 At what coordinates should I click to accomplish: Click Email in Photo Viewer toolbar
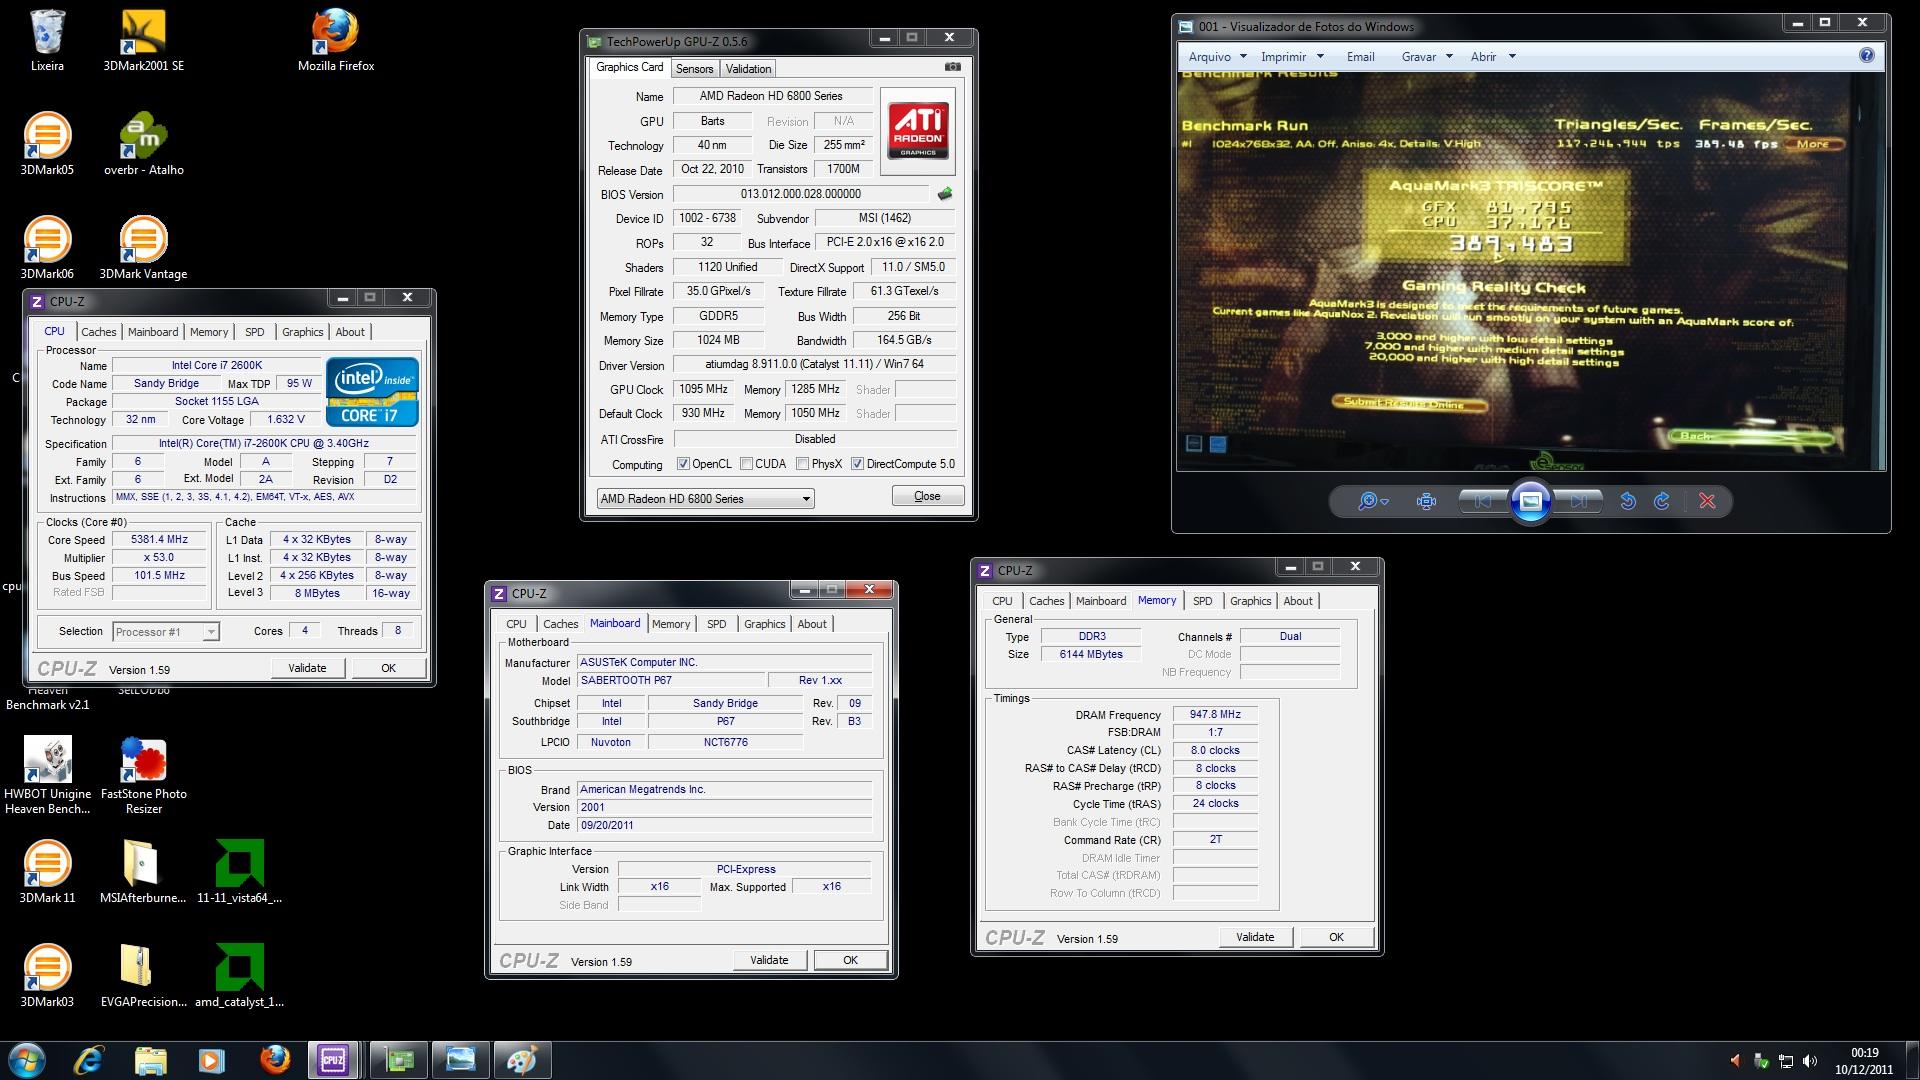(x=1360, y=57)
